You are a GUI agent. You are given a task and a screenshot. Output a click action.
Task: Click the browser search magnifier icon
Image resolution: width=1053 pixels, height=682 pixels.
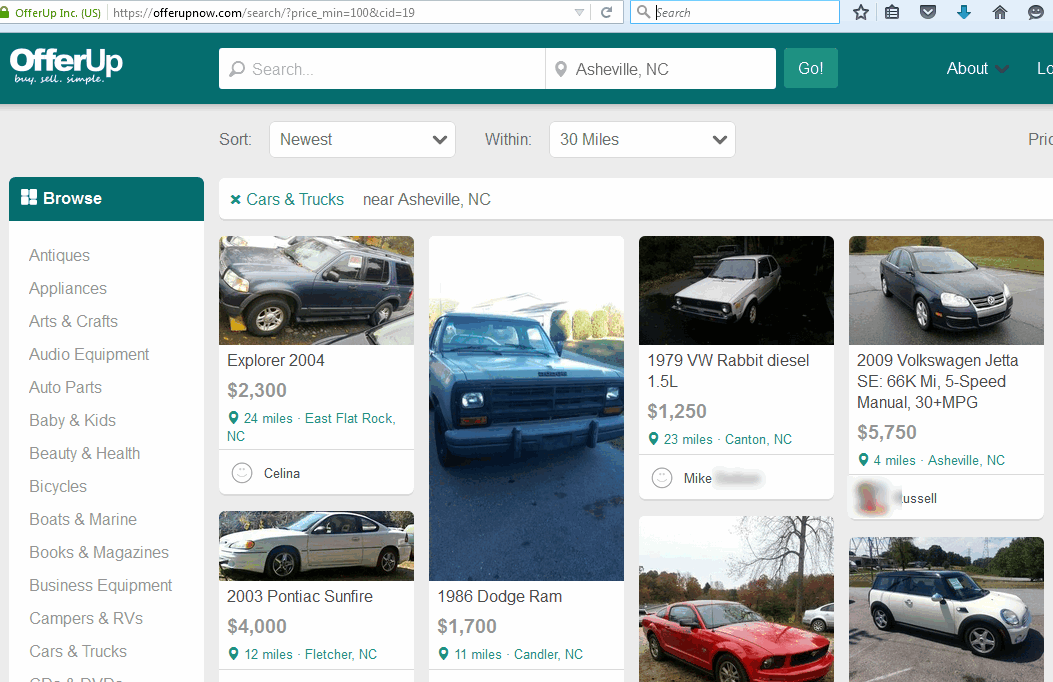pos(643,12)
